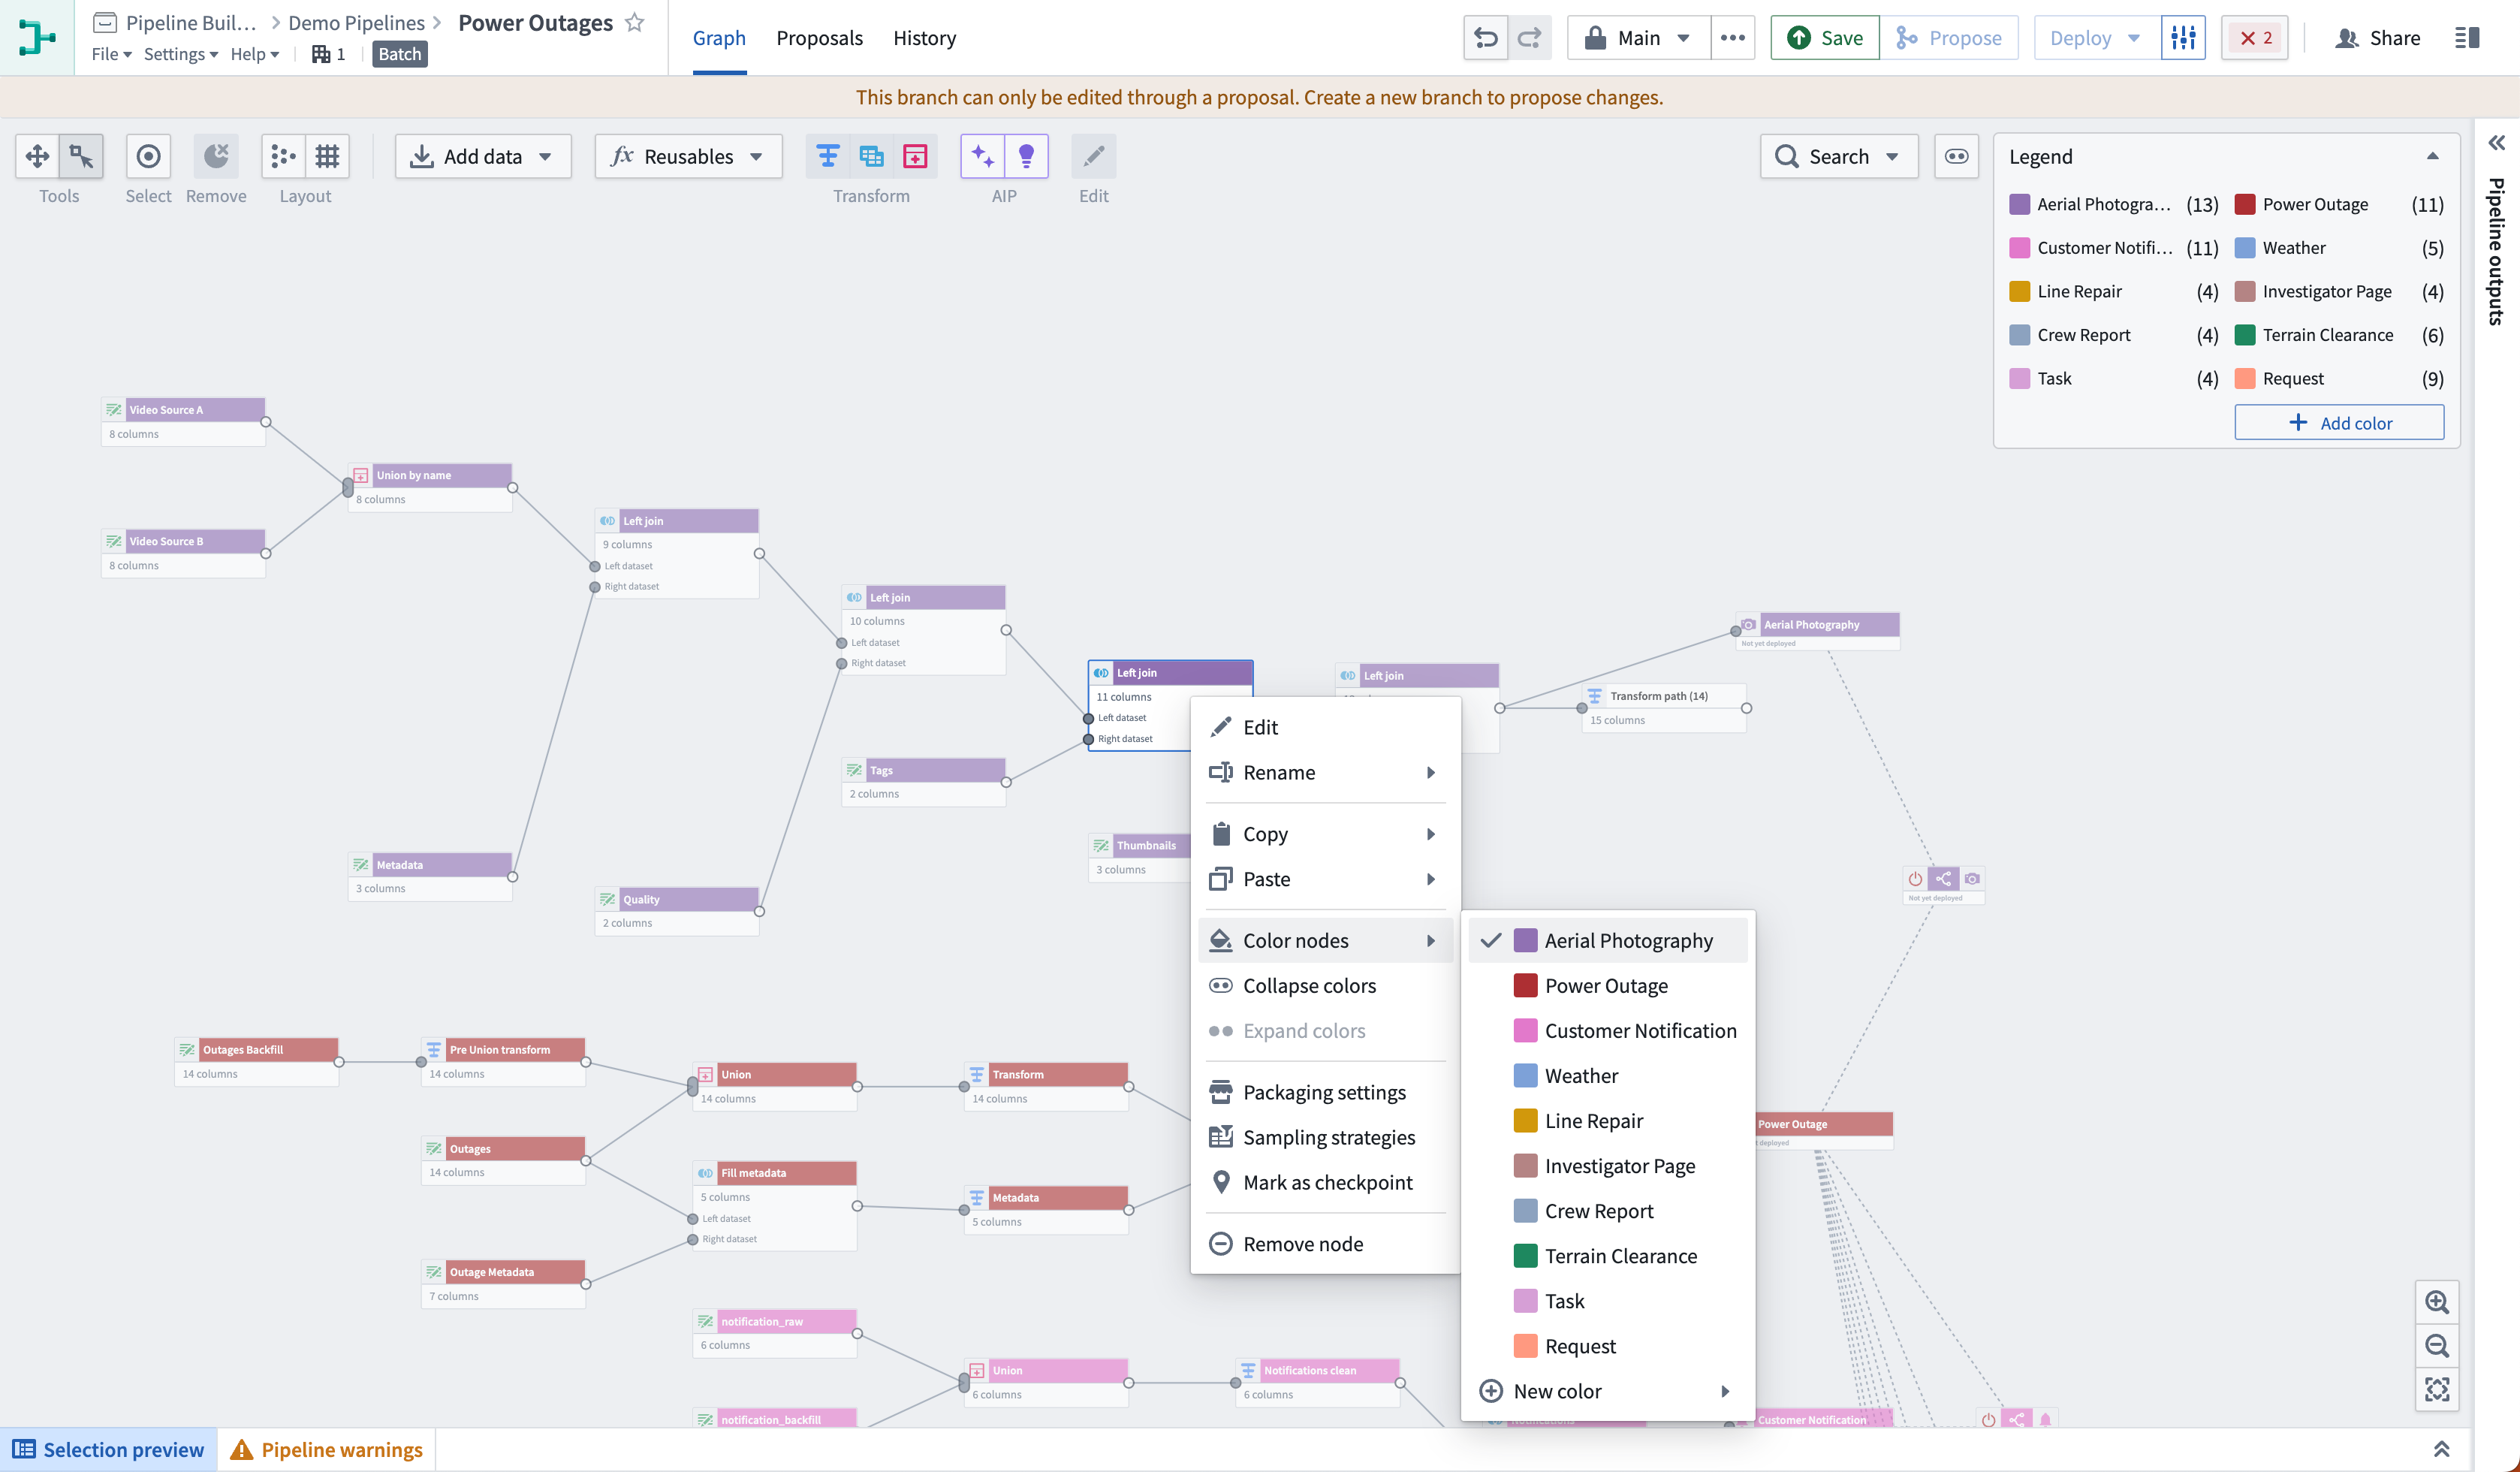Click the AIP transform icon
This screenshot has width=2520, height=1472.
(981, 156)
